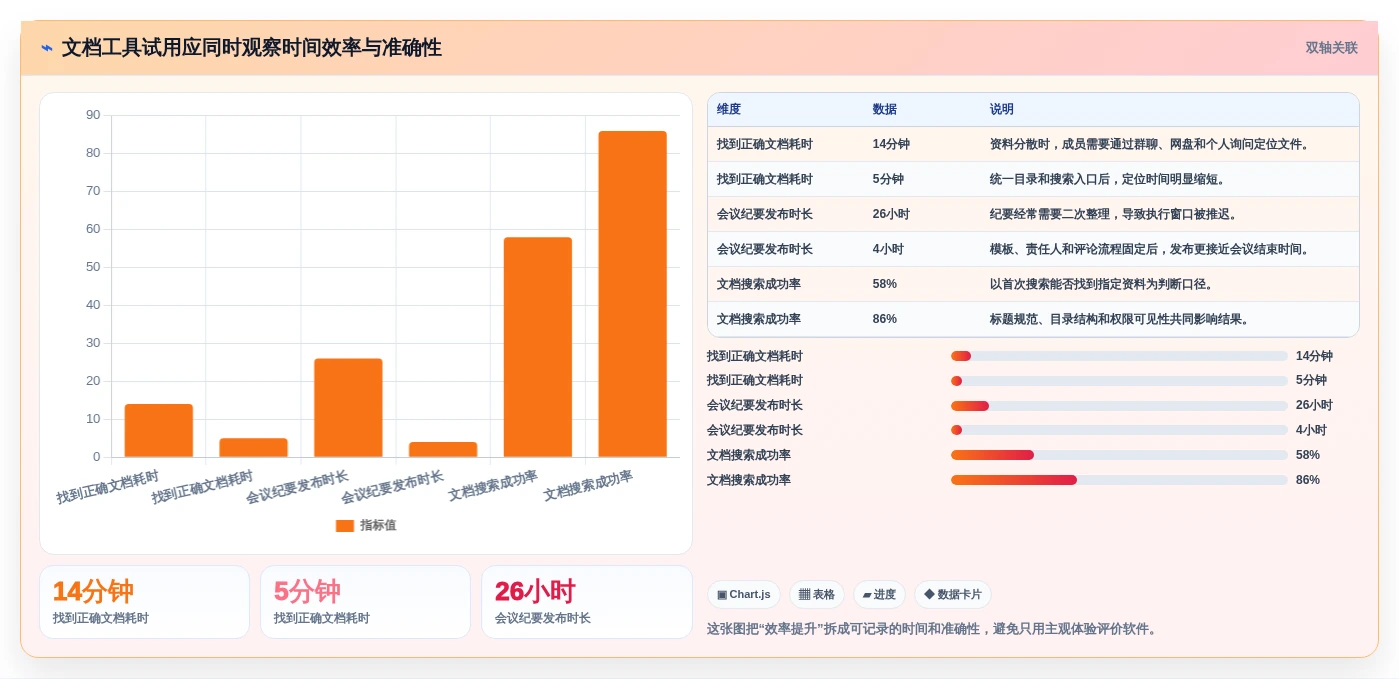The height and width of the screenshot is (679, 1399).
Task: Click the chart bar with value 4
Action: tap(443, 450)
